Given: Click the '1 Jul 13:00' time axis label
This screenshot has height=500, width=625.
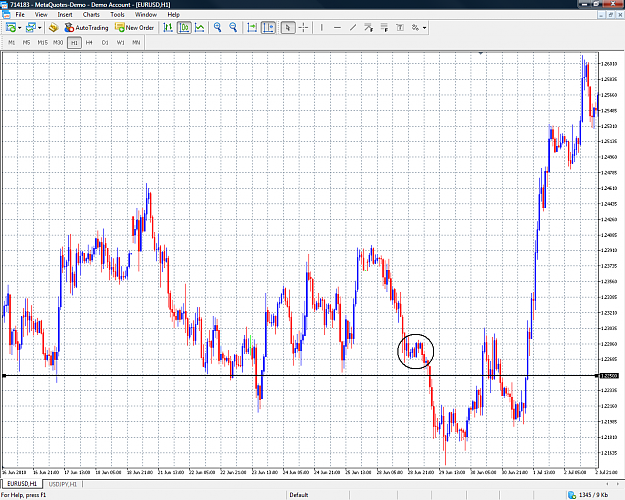Looking at the screenshot, I should point(544,472).
